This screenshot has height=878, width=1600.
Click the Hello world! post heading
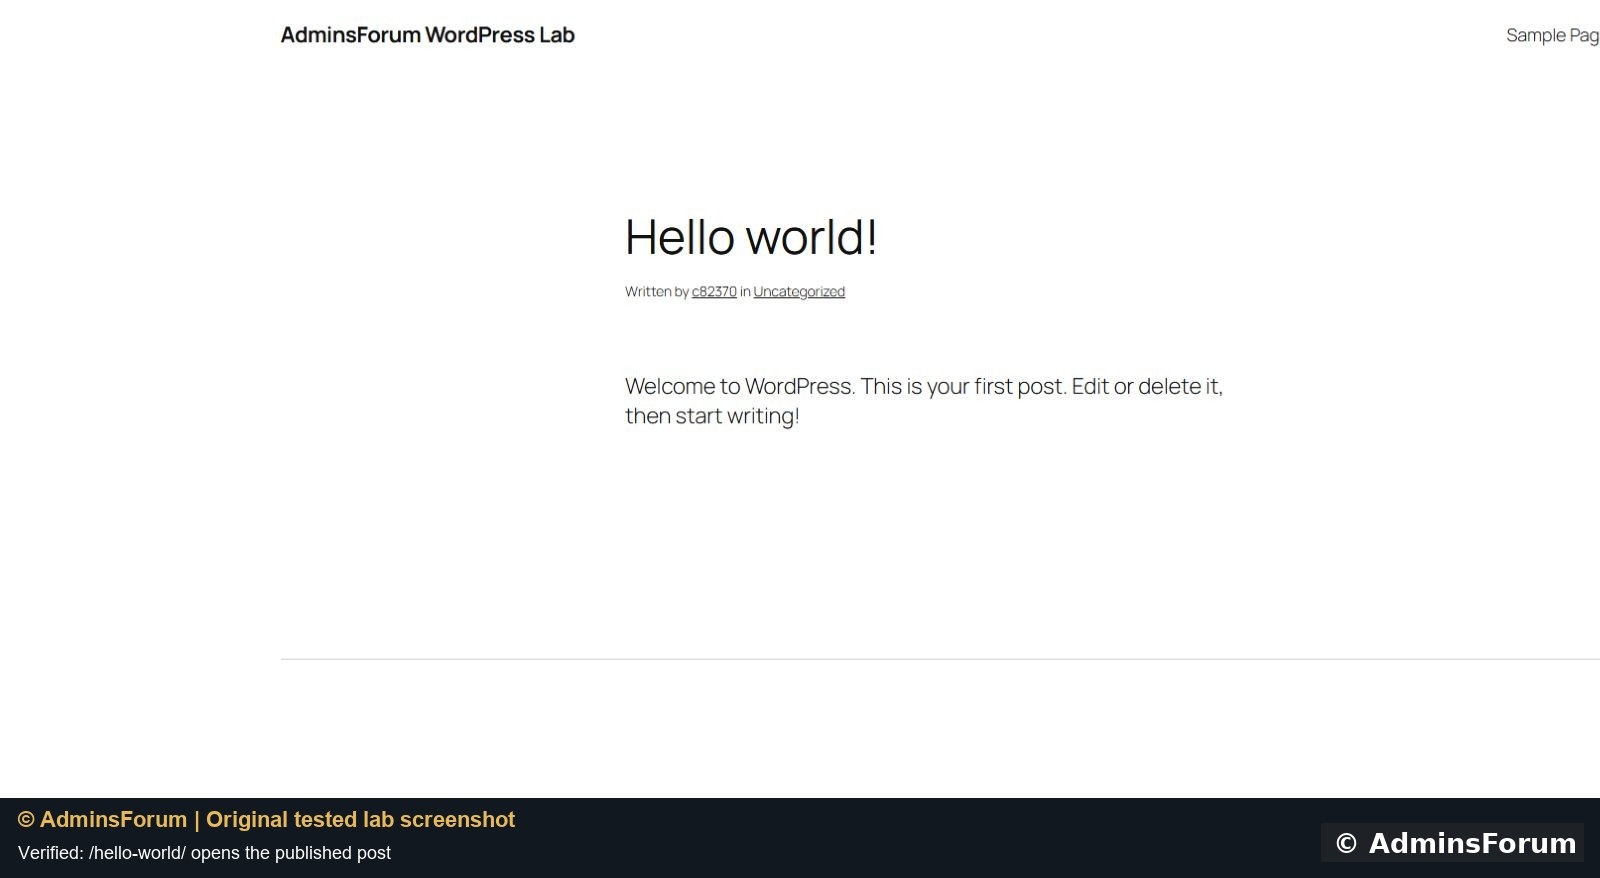(x=751, y=237)
